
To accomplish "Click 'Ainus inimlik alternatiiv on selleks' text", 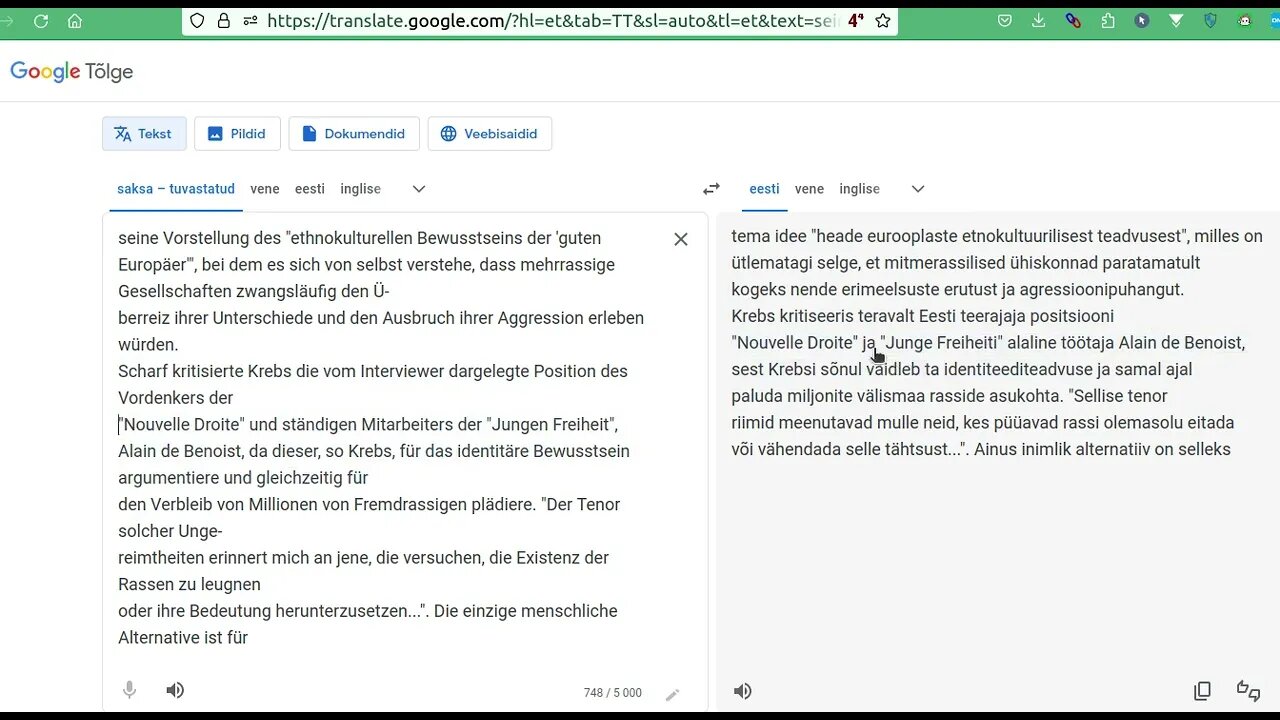I will click(x=1102, y=449).
